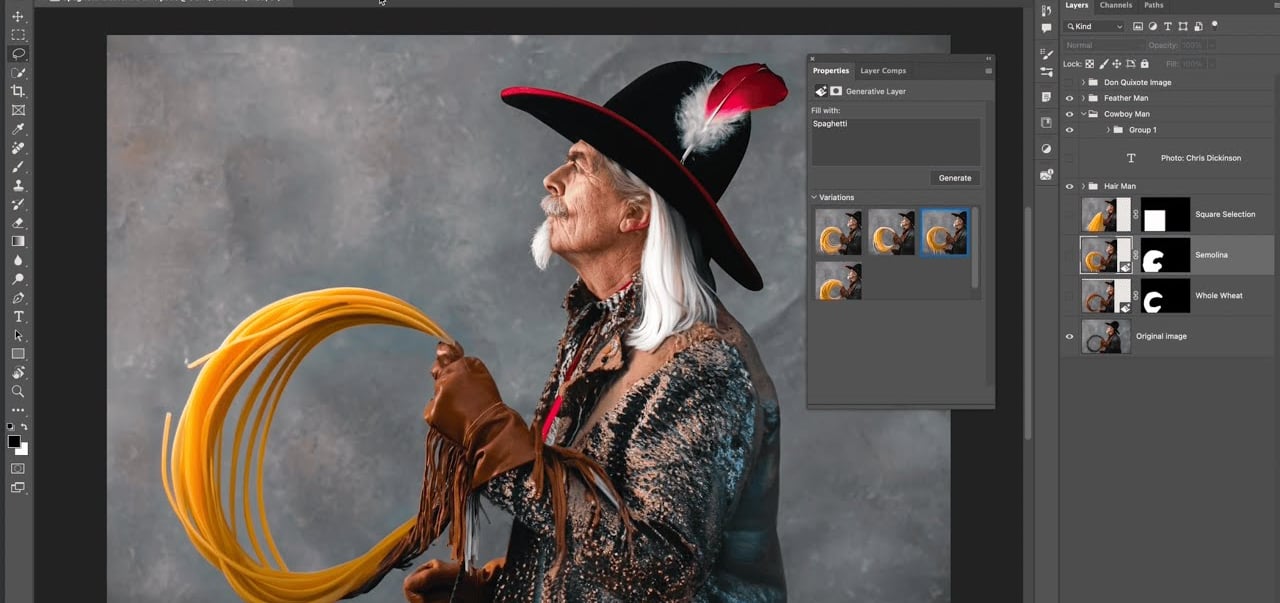Select the Rectangle shape tool
The image size is (1280, 603).
(x=18, y=354)
